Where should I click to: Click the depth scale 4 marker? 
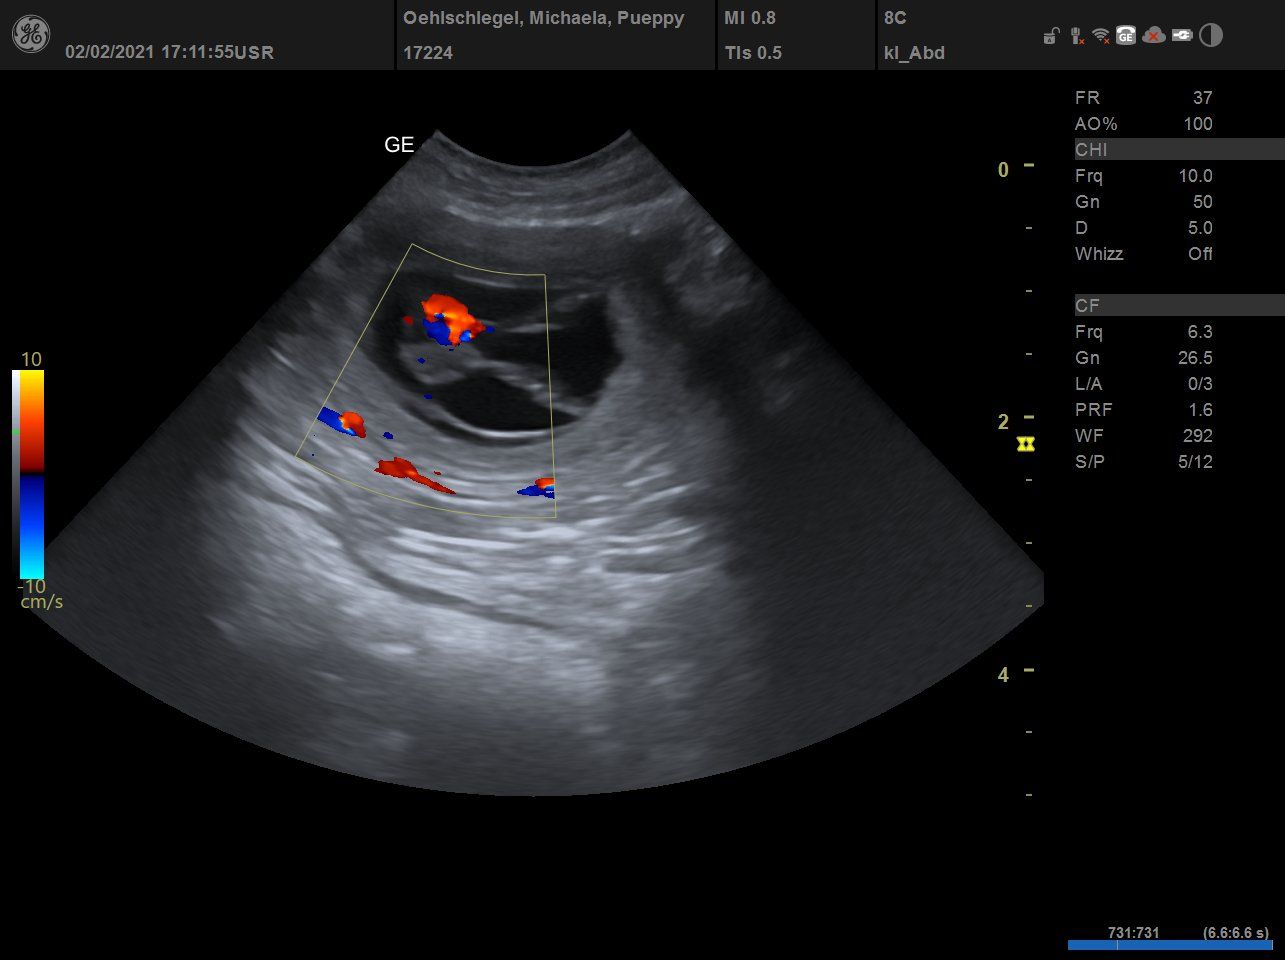(x=1003, y=675)
